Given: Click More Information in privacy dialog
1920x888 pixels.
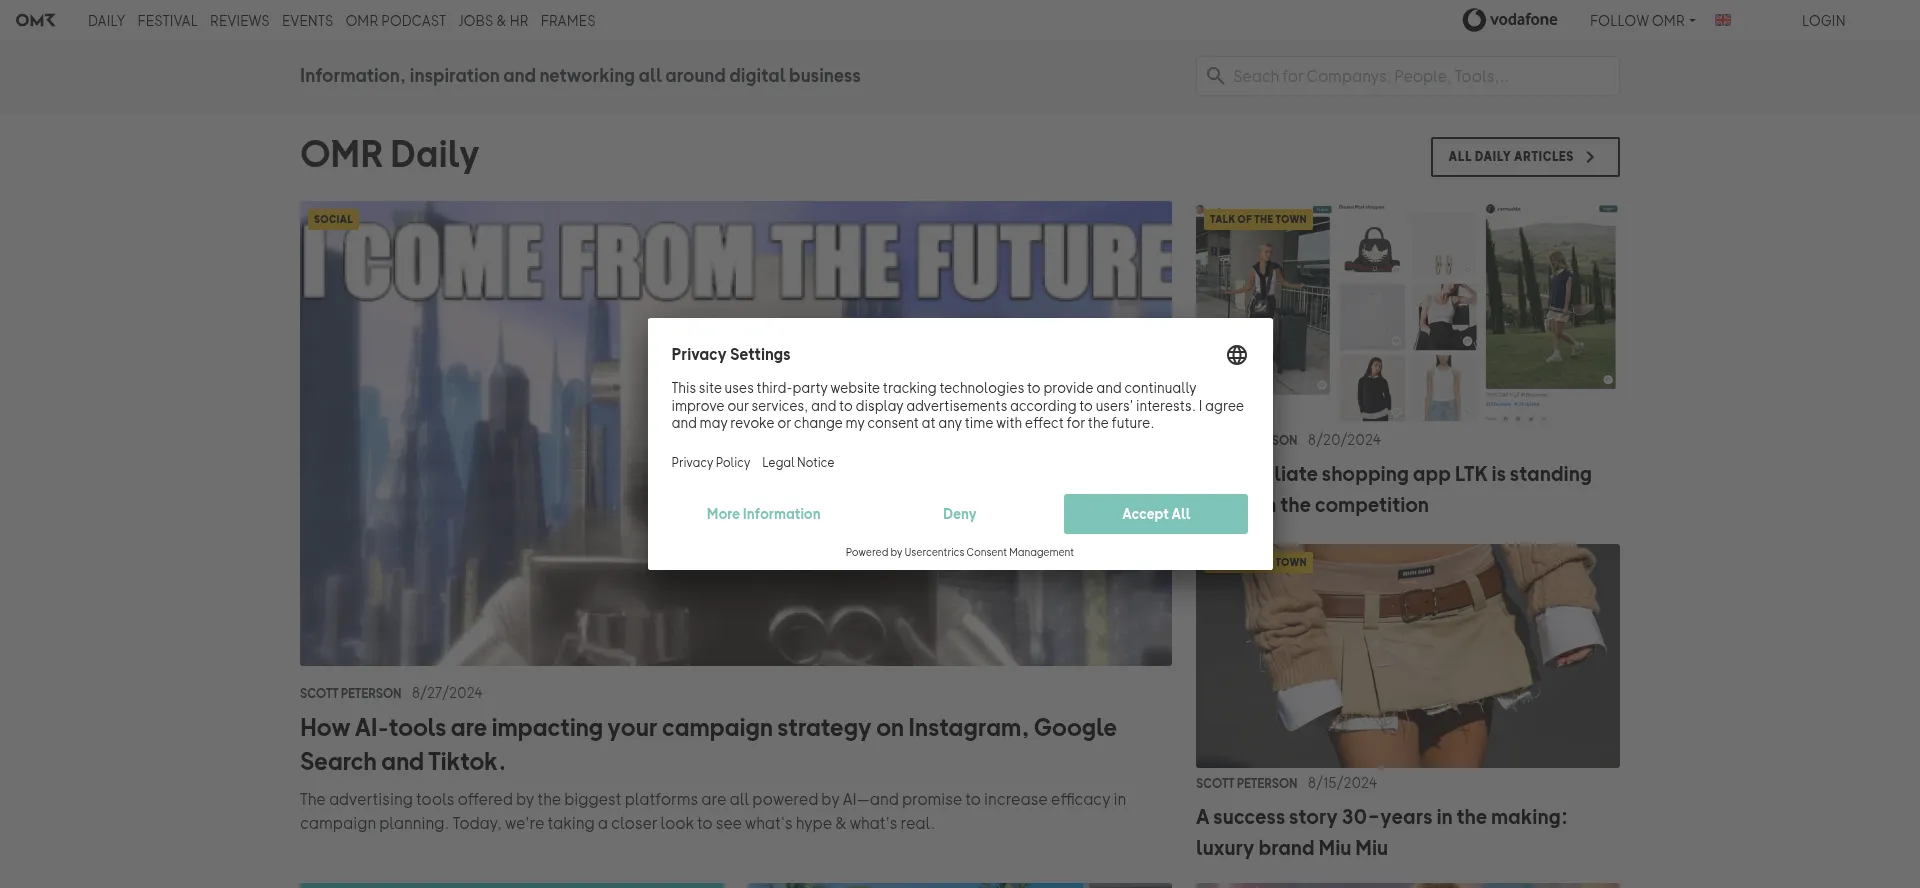Looking at the screenshot, I should [x=763, y=514].
